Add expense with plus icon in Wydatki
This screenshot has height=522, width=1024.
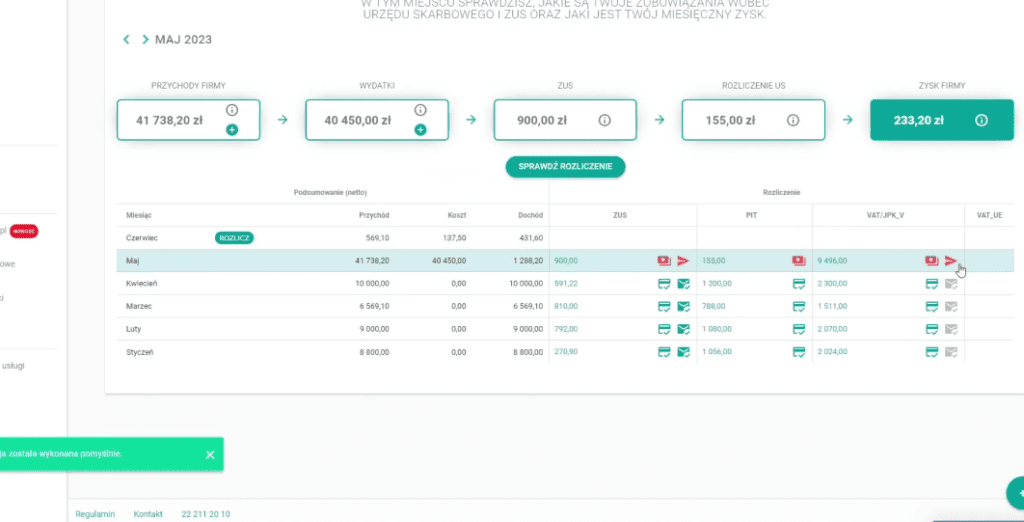pyautogui.click(x=420, y=130)
